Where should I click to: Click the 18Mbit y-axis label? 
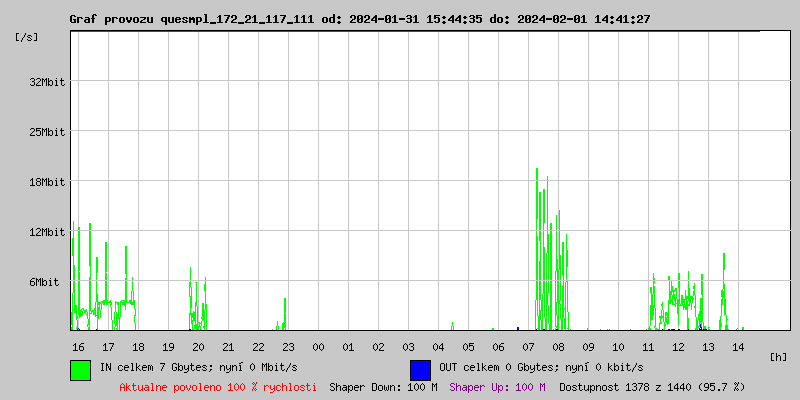pos(47,182)
